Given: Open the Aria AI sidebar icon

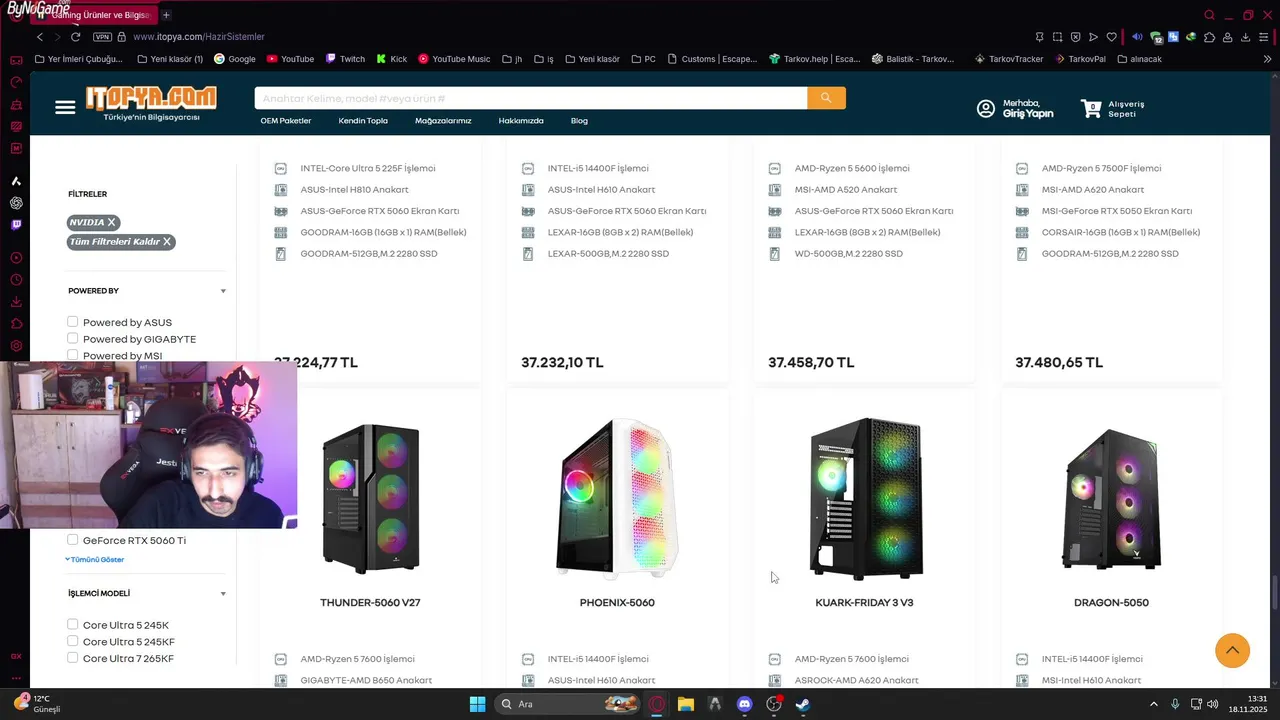Looking at the screenshot, I should [16, 181].
